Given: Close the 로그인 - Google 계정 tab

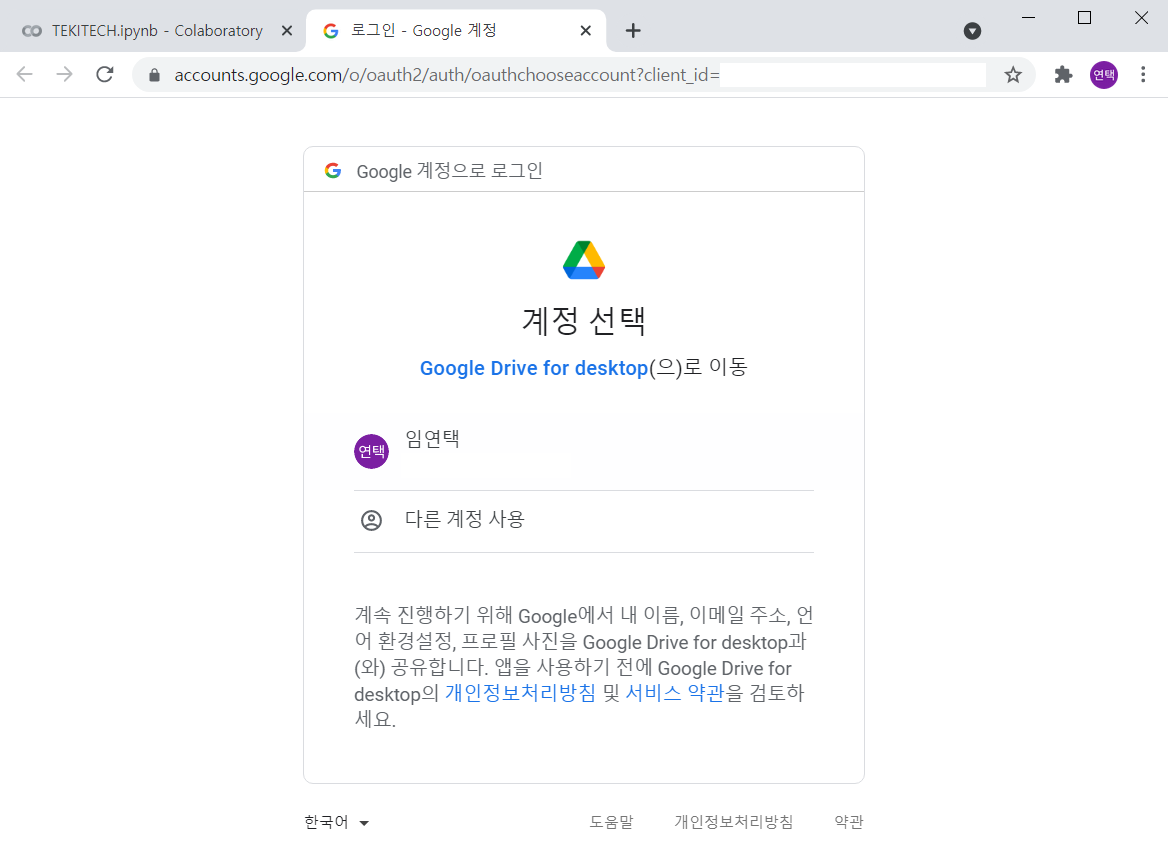Looking at the screenshot, I should 585,31.
